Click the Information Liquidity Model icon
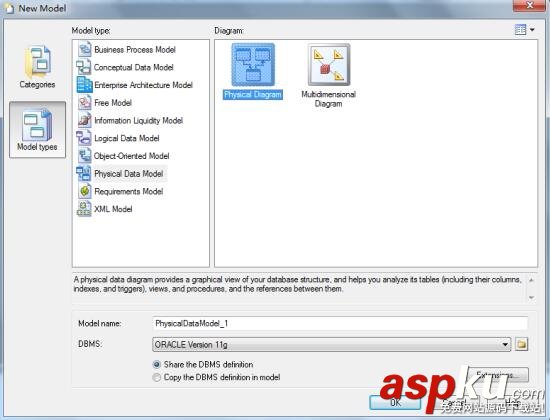The height and width of the screenshot is (420, 550). [x=84, y=120]
